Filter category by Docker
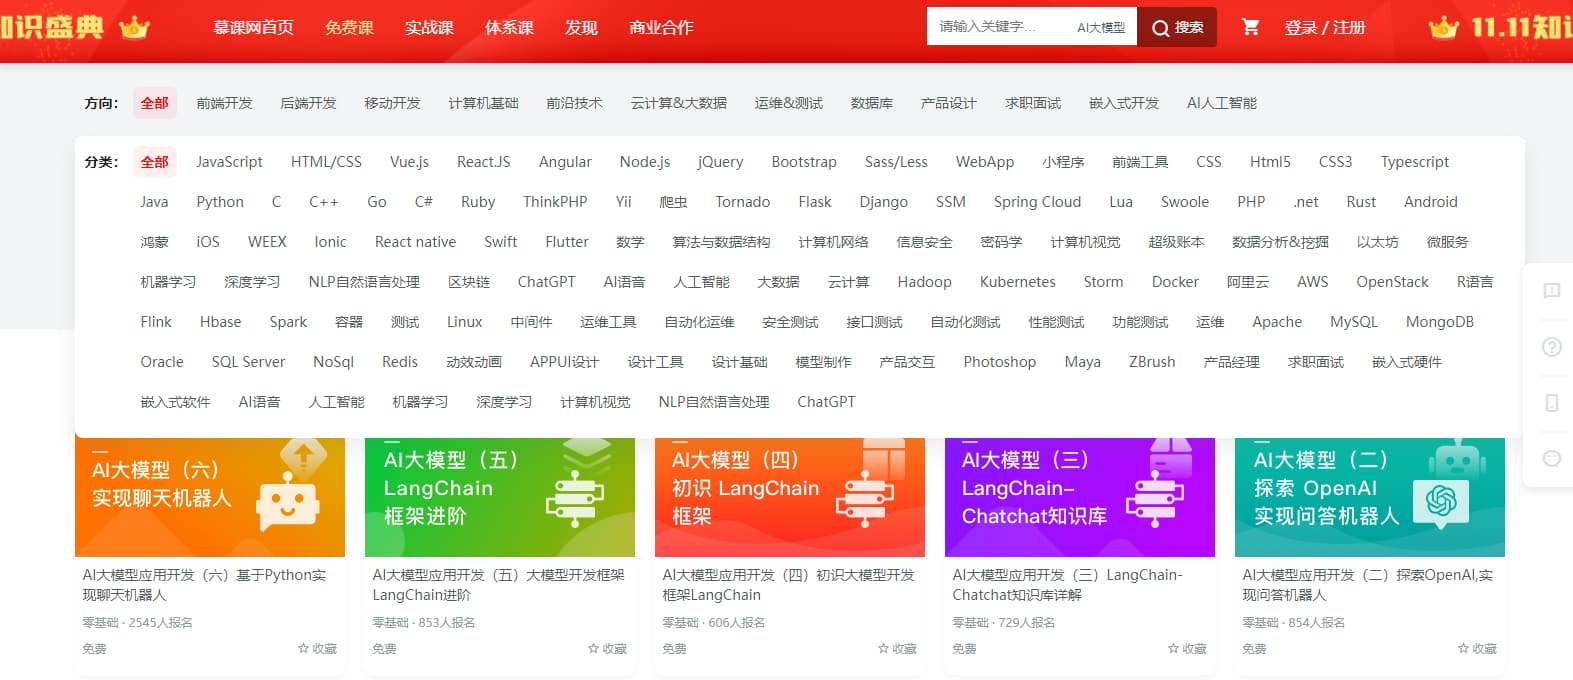Viewport: 1573px width, 680px height. (x=1175, y=282)
